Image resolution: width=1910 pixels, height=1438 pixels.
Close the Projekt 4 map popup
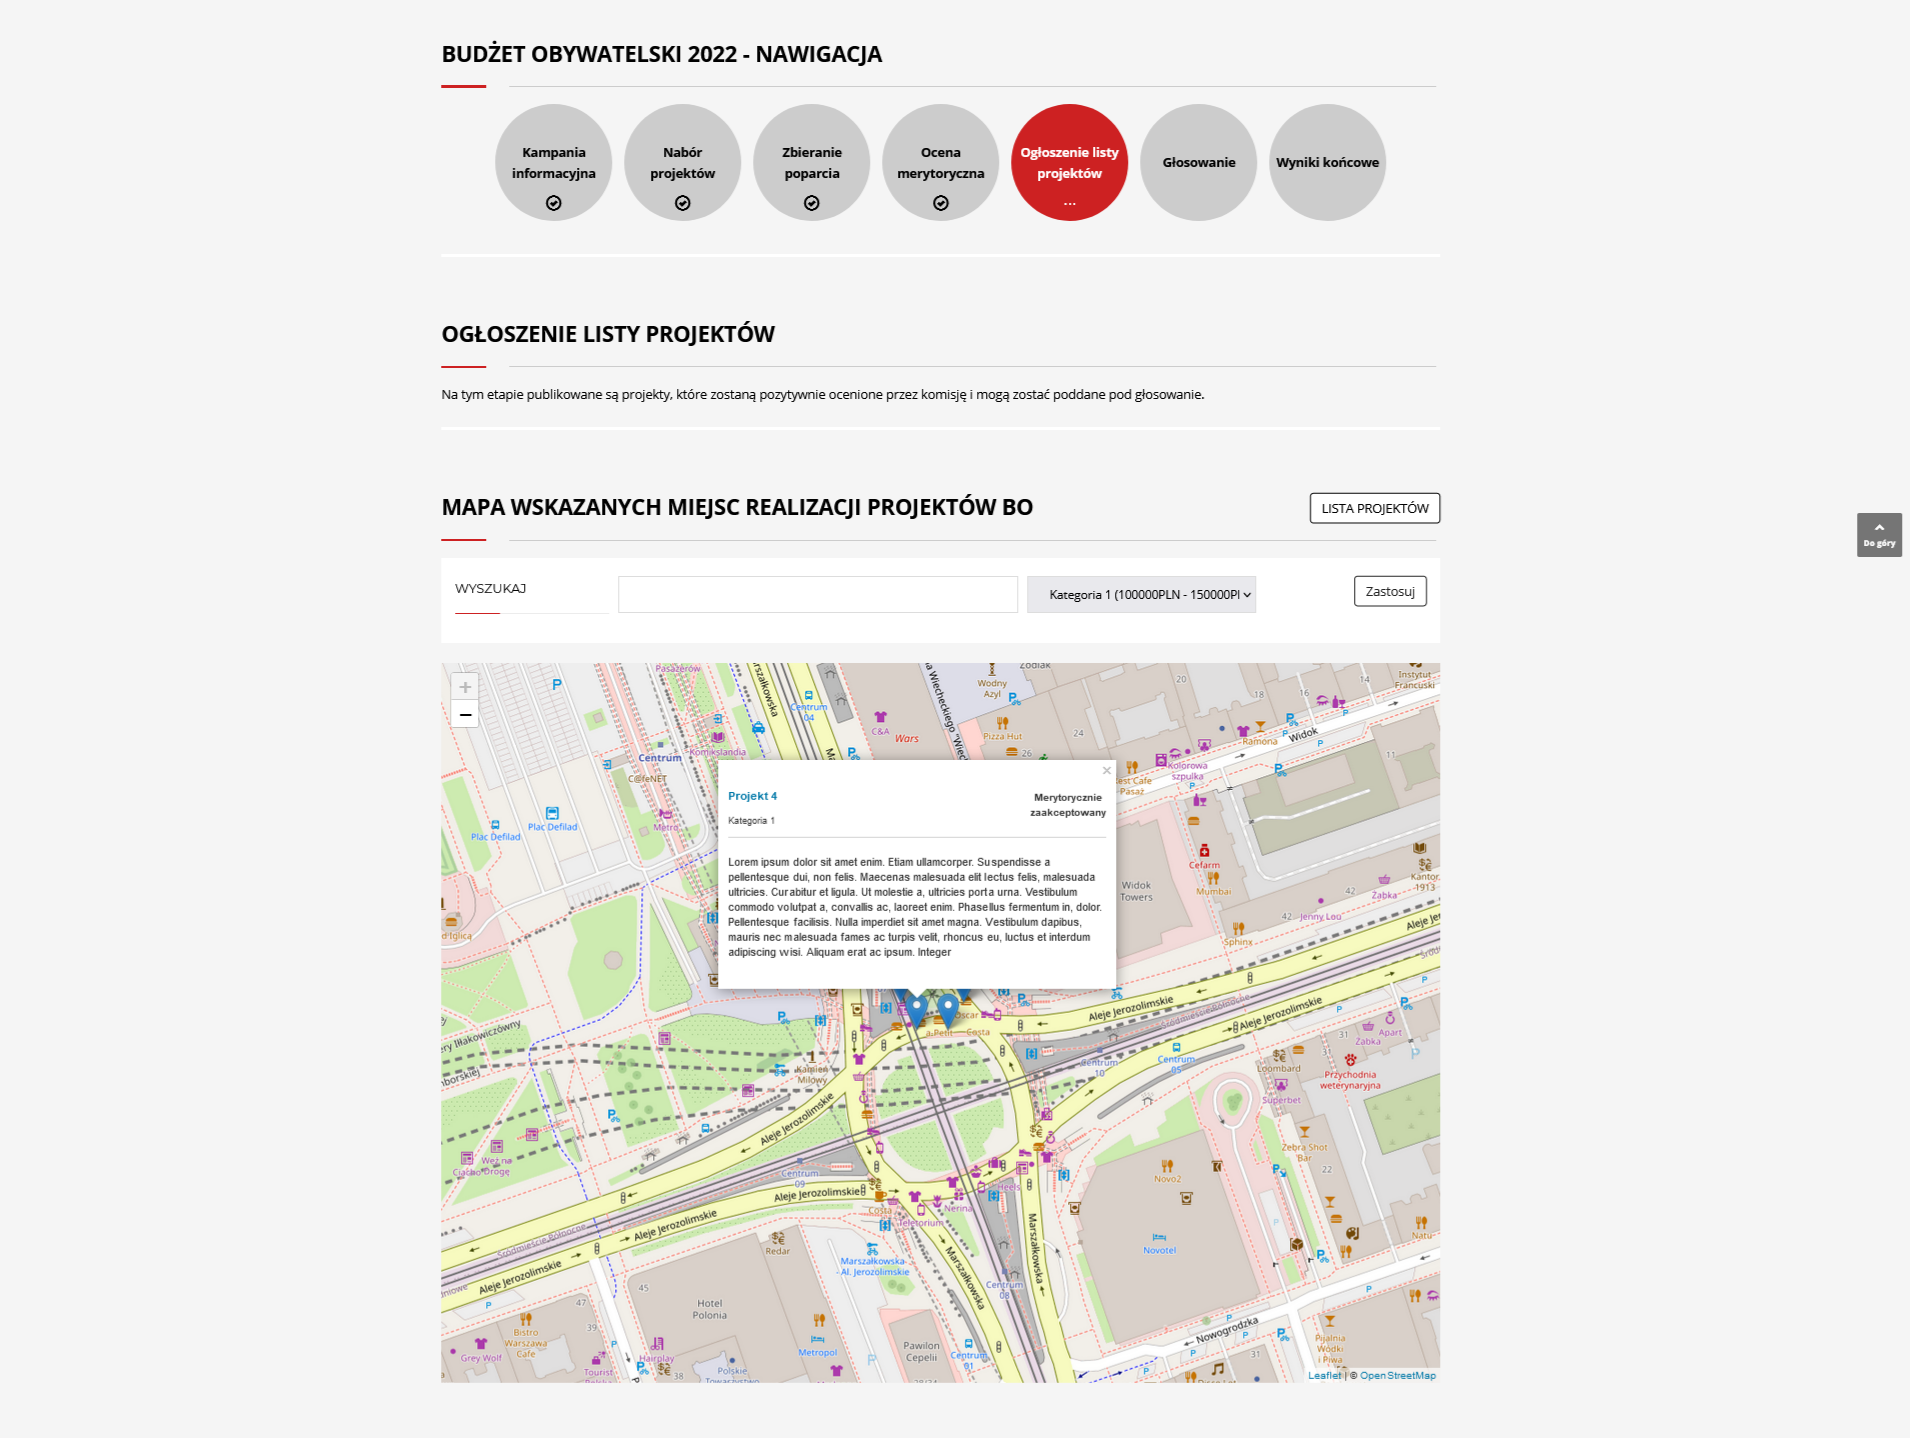click(x=1106, y=770)
